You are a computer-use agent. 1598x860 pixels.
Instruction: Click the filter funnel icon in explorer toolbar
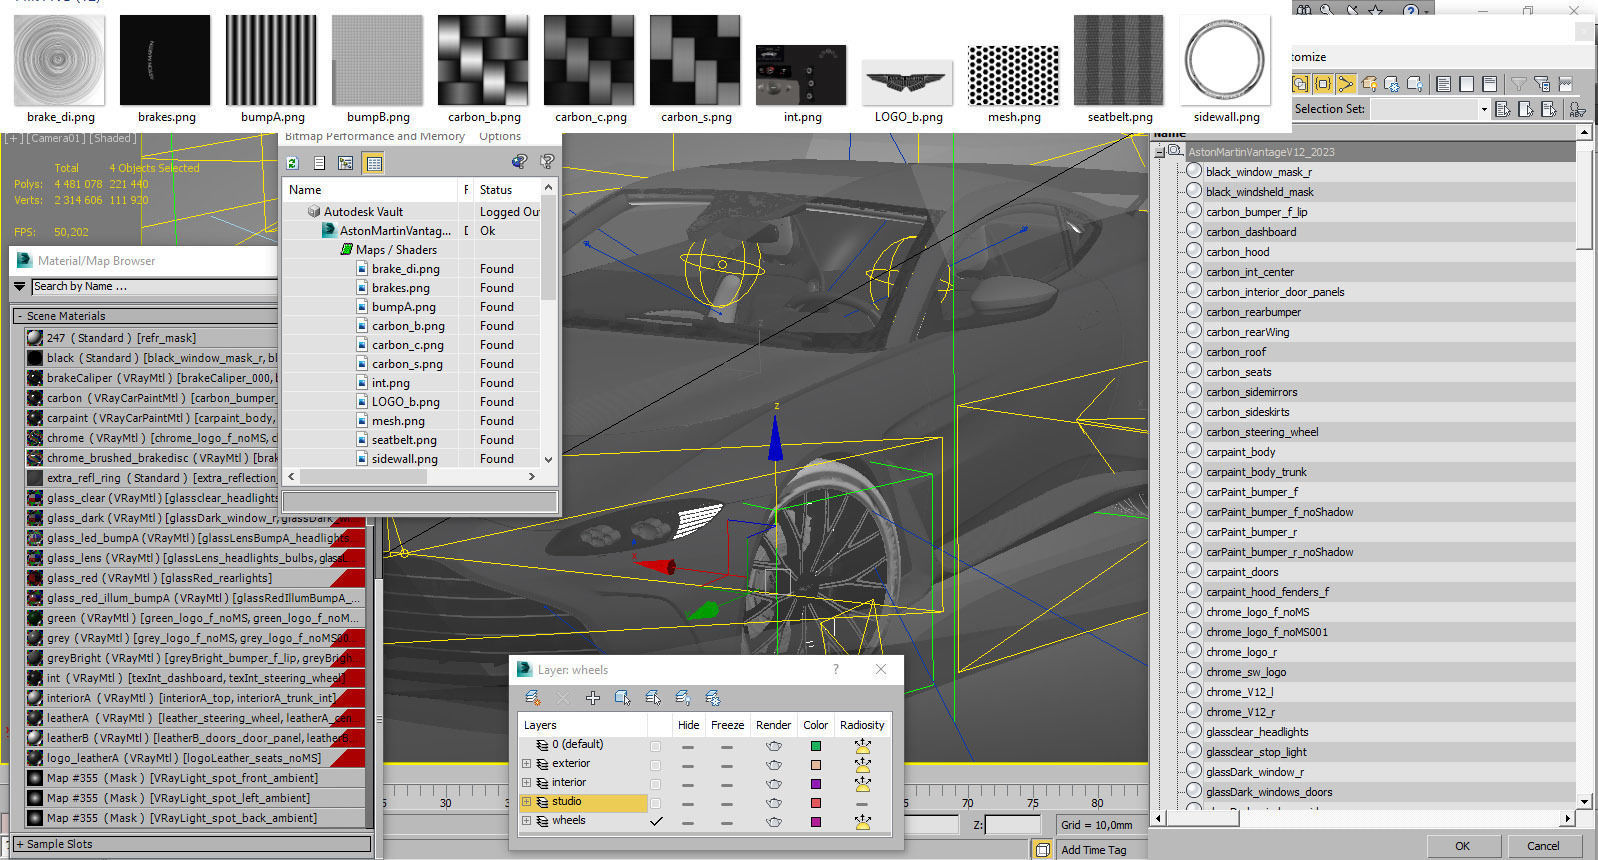click(x=1518, y=84)
